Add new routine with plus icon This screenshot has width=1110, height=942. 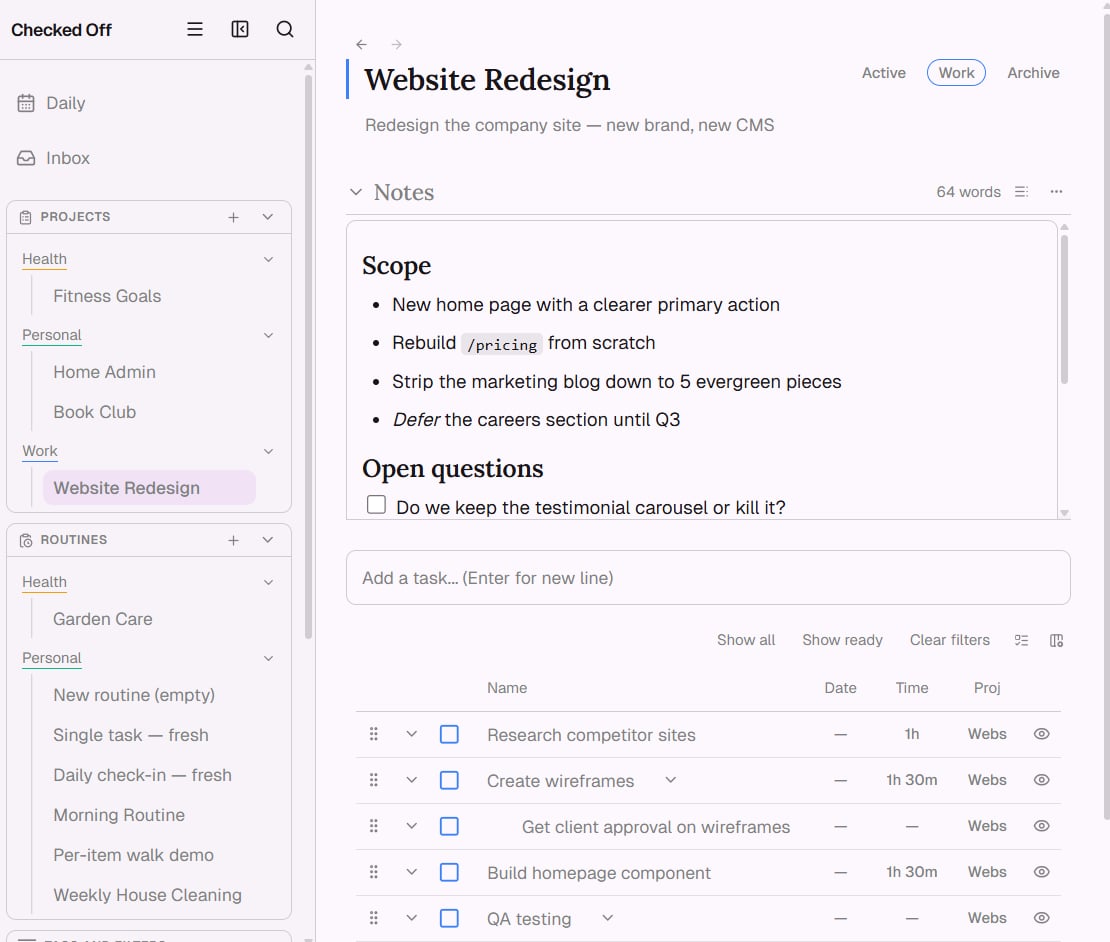tap(234, 541)
